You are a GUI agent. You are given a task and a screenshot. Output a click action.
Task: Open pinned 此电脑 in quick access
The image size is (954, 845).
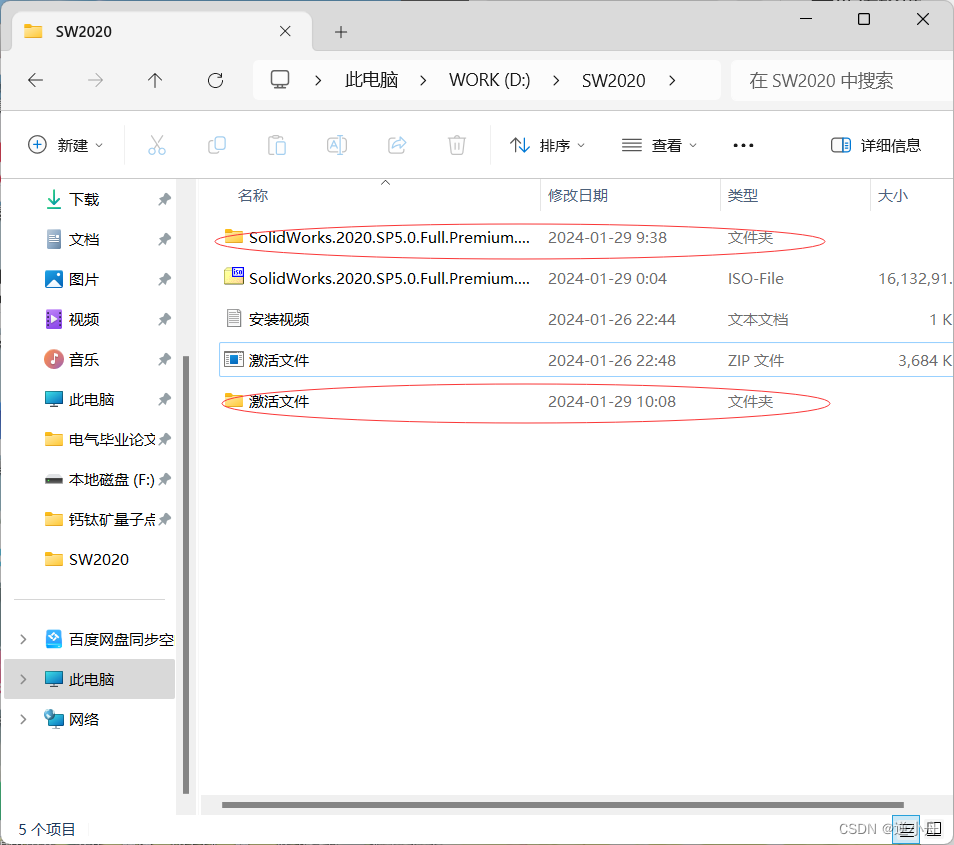(x=91, y=400)
